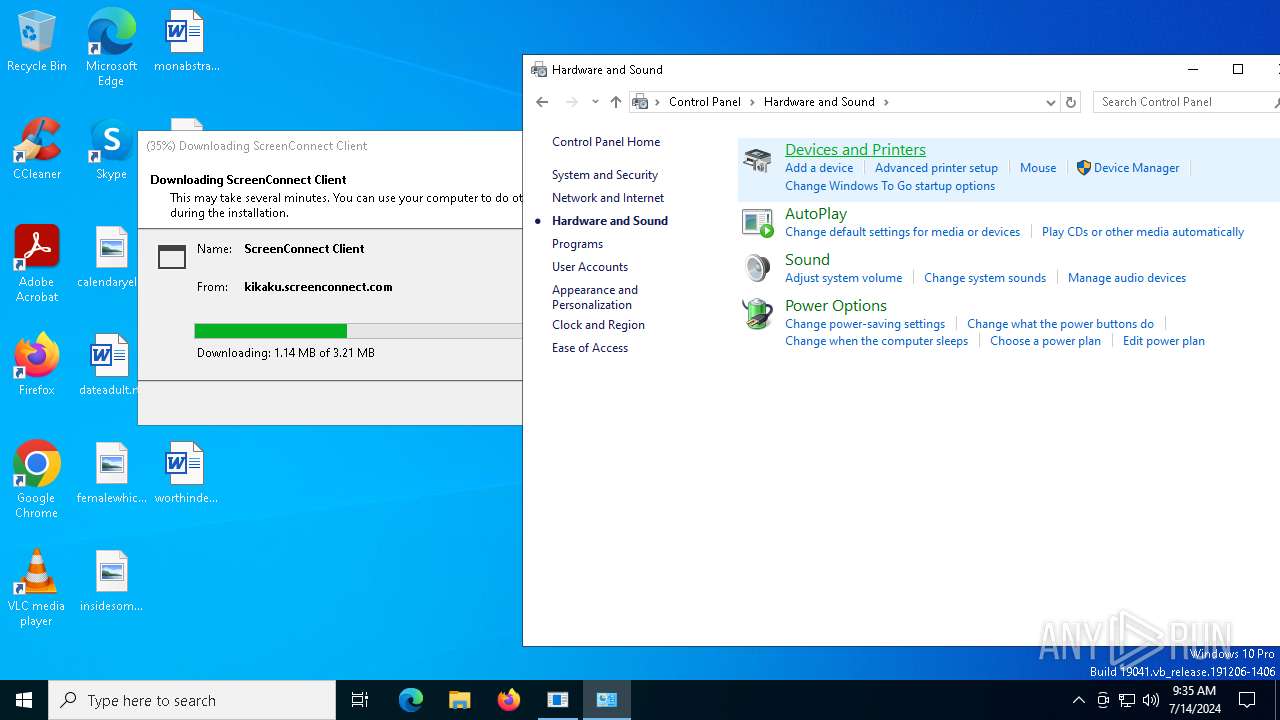Click the Search Control Panel field

[x=1185, y=102]
